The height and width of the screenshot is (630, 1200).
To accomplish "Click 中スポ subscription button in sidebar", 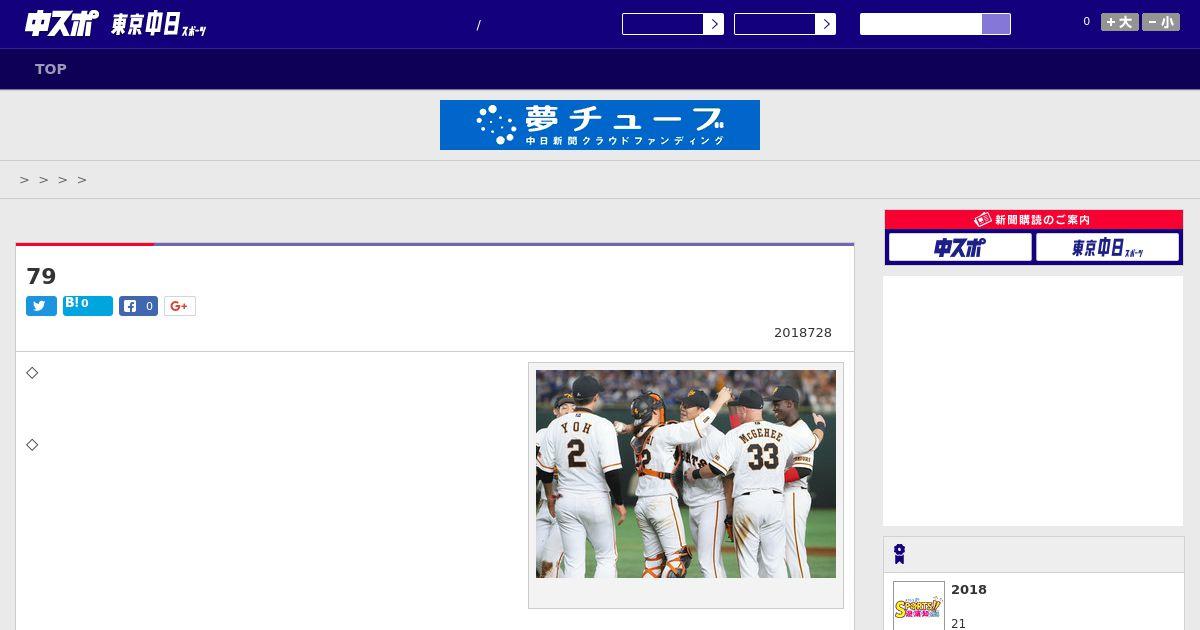I will pos(960,247).
